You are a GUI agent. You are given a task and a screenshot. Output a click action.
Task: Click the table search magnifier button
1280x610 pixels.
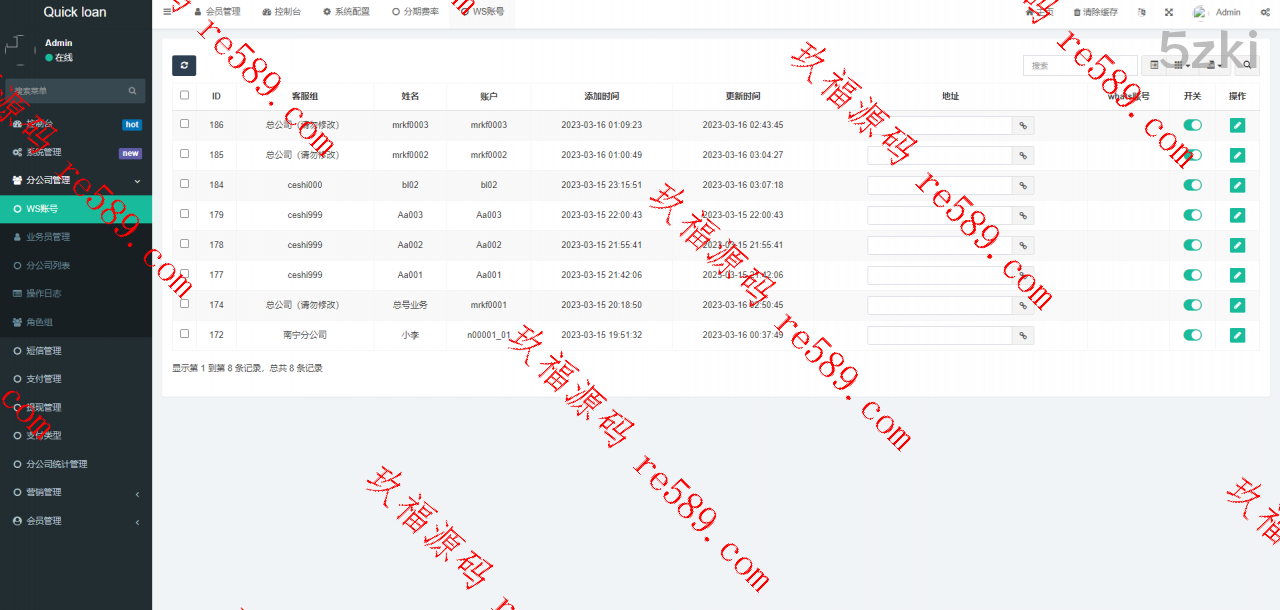tap(1247, 66)
